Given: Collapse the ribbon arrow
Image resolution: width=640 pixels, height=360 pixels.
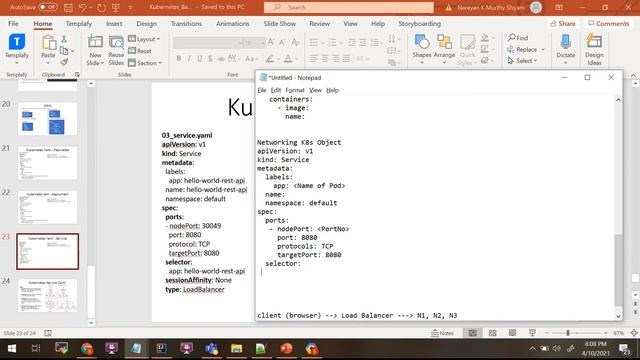Looking at the screenshot, I should pyautogui.click(x=633, y=75).
